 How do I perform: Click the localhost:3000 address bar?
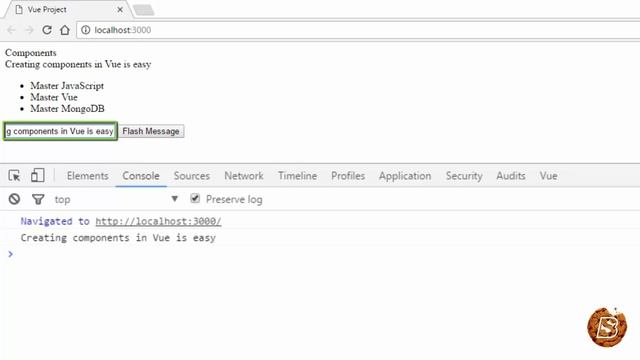tap(358, 30)
